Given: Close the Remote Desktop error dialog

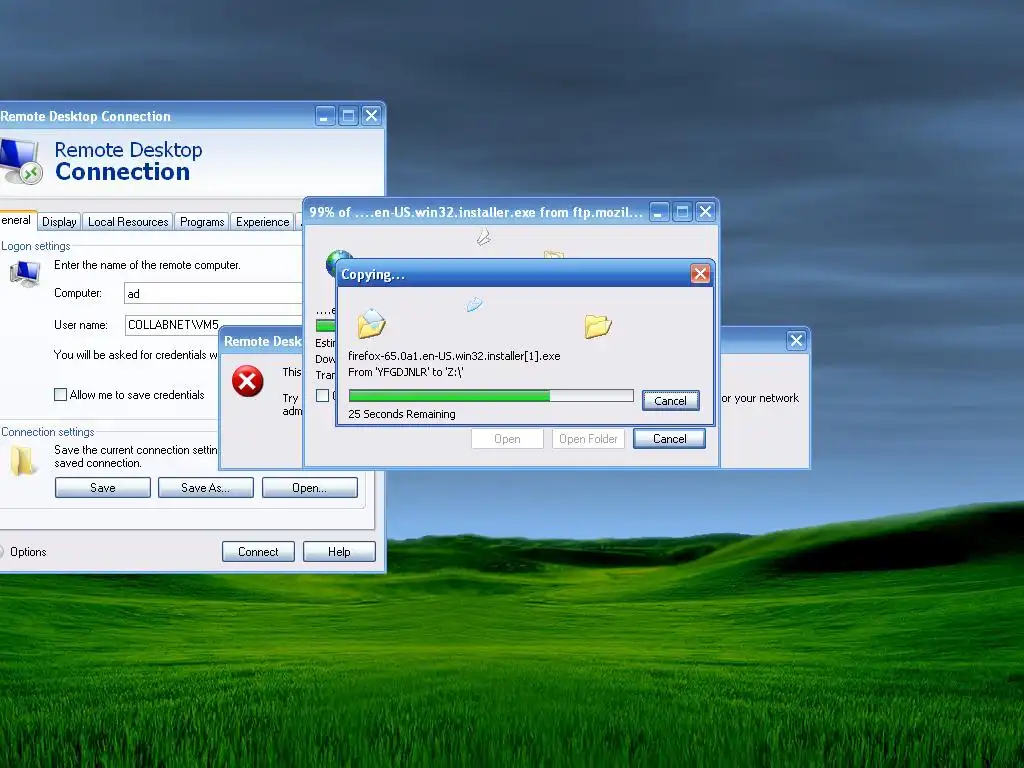Looking at the screenshot, I should pos(796,340).
